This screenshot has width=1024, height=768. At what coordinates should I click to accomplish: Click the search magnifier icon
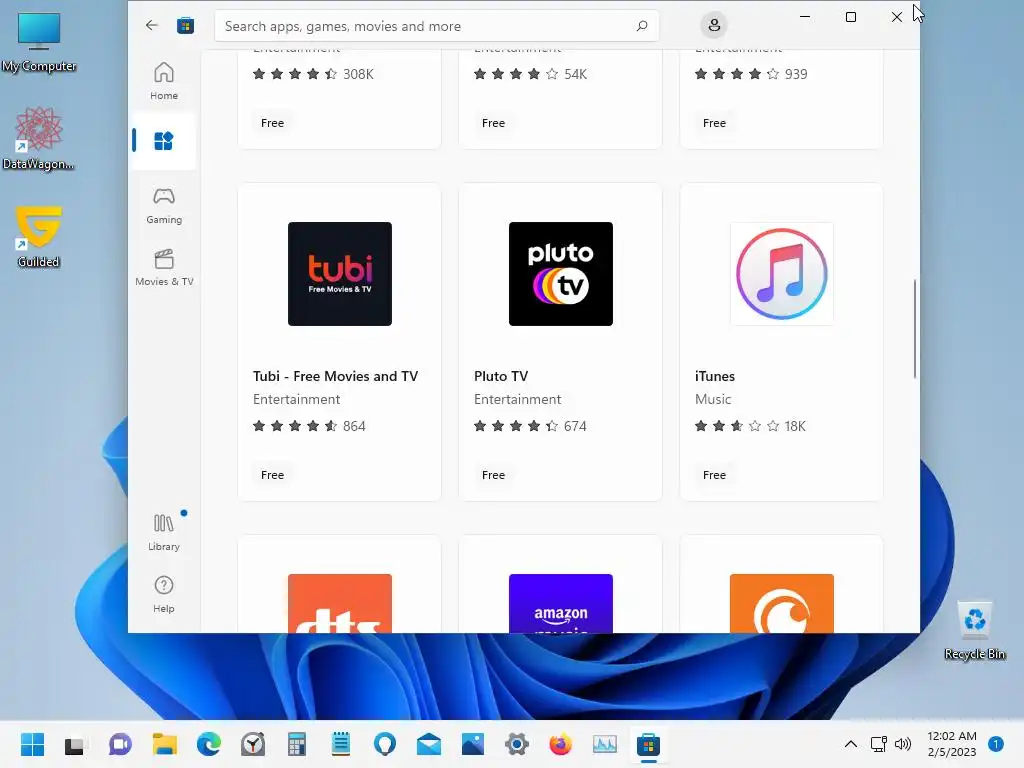(x=642, y=25)
